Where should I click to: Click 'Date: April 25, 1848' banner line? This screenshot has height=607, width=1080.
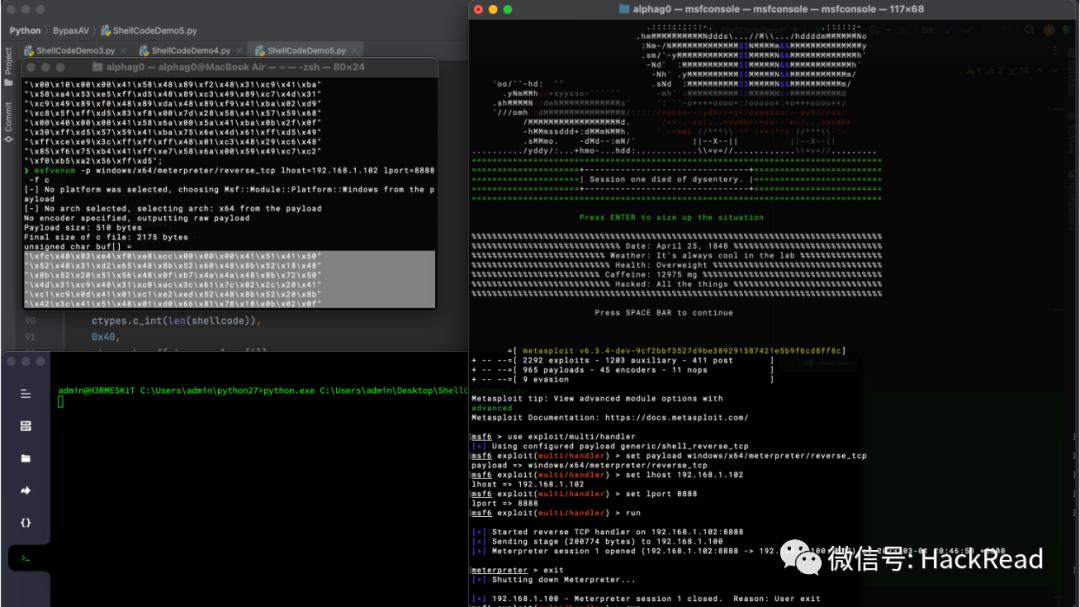676,246
